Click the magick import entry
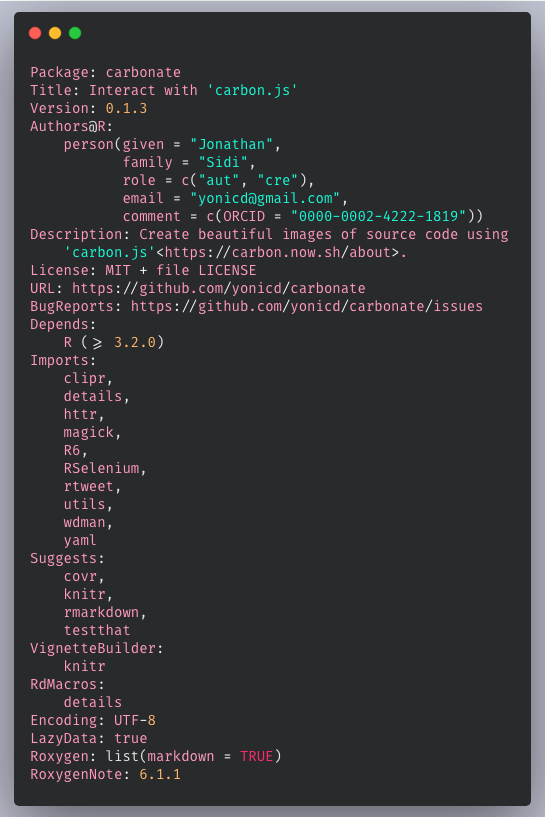This screenshot has height=817, width=545. [x=89, y=432]
